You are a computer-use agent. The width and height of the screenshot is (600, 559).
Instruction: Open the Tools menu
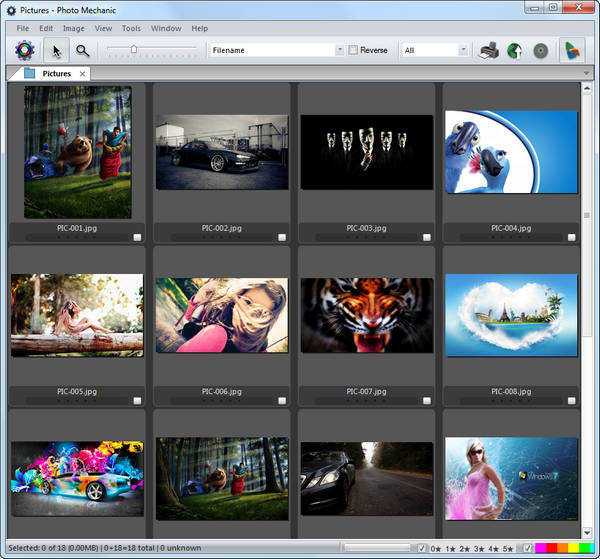pyautogui.click(x=131, y=28)
